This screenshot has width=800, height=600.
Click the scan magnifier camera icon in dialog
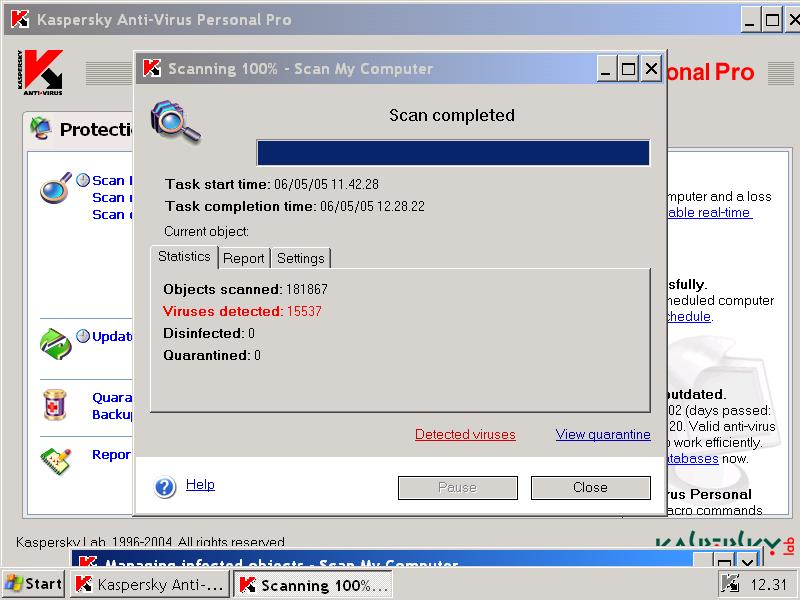pos(176,123)
